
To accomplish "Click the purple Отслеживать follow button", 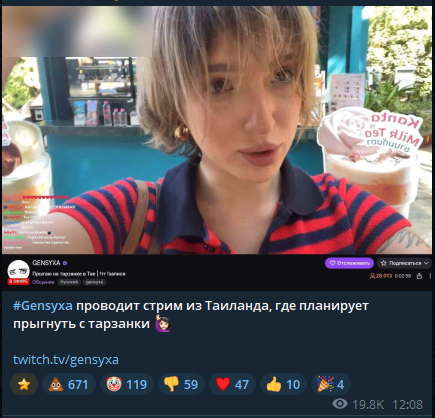I will tap(349, 263).
